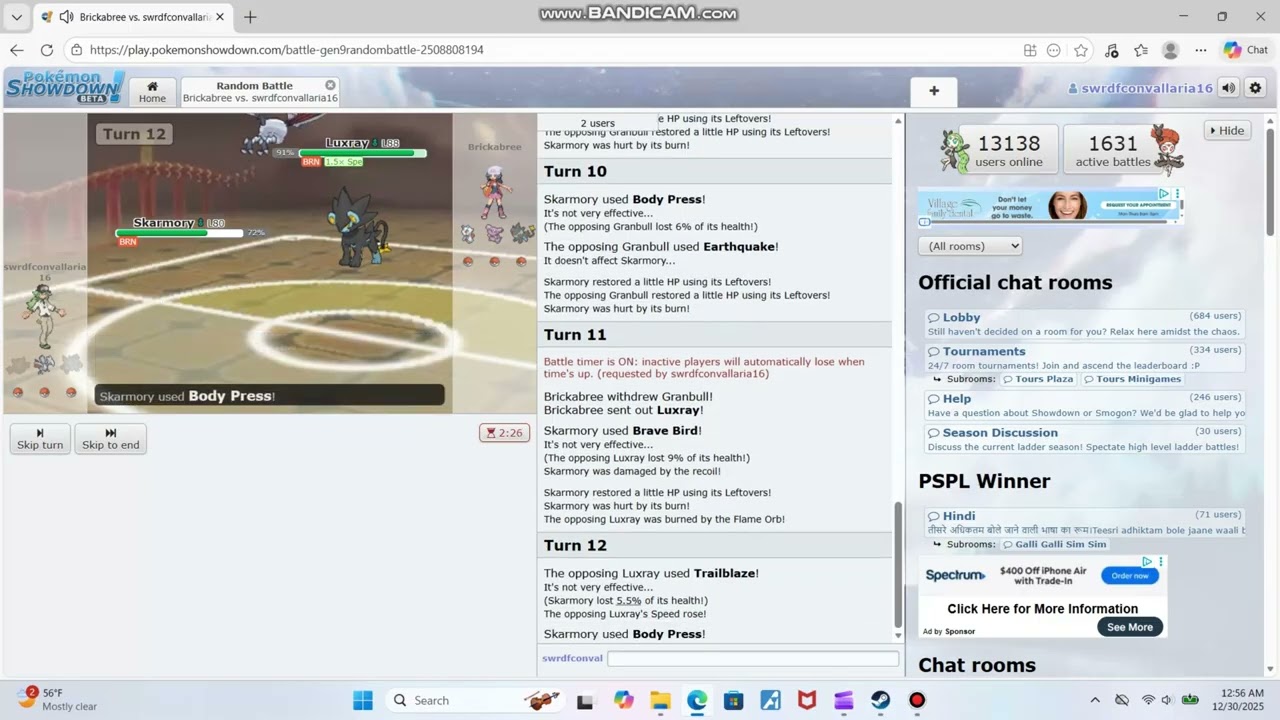The height and width of the screenshot is (720, 1280).
Task: Open the Galli Galli Sim Sim subroom
Action: tap(1054, 544)
